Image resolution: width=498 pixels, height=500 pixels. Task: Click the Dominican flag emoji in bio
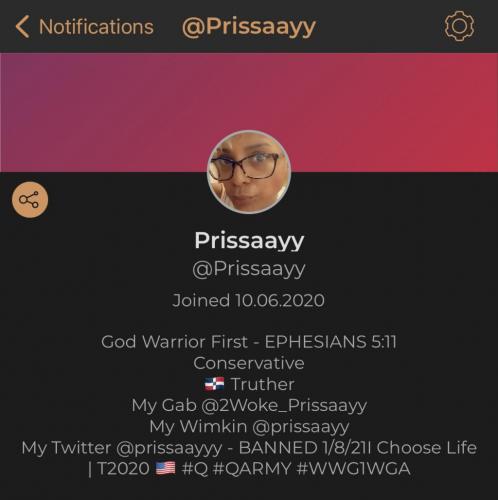coord(214,384)
